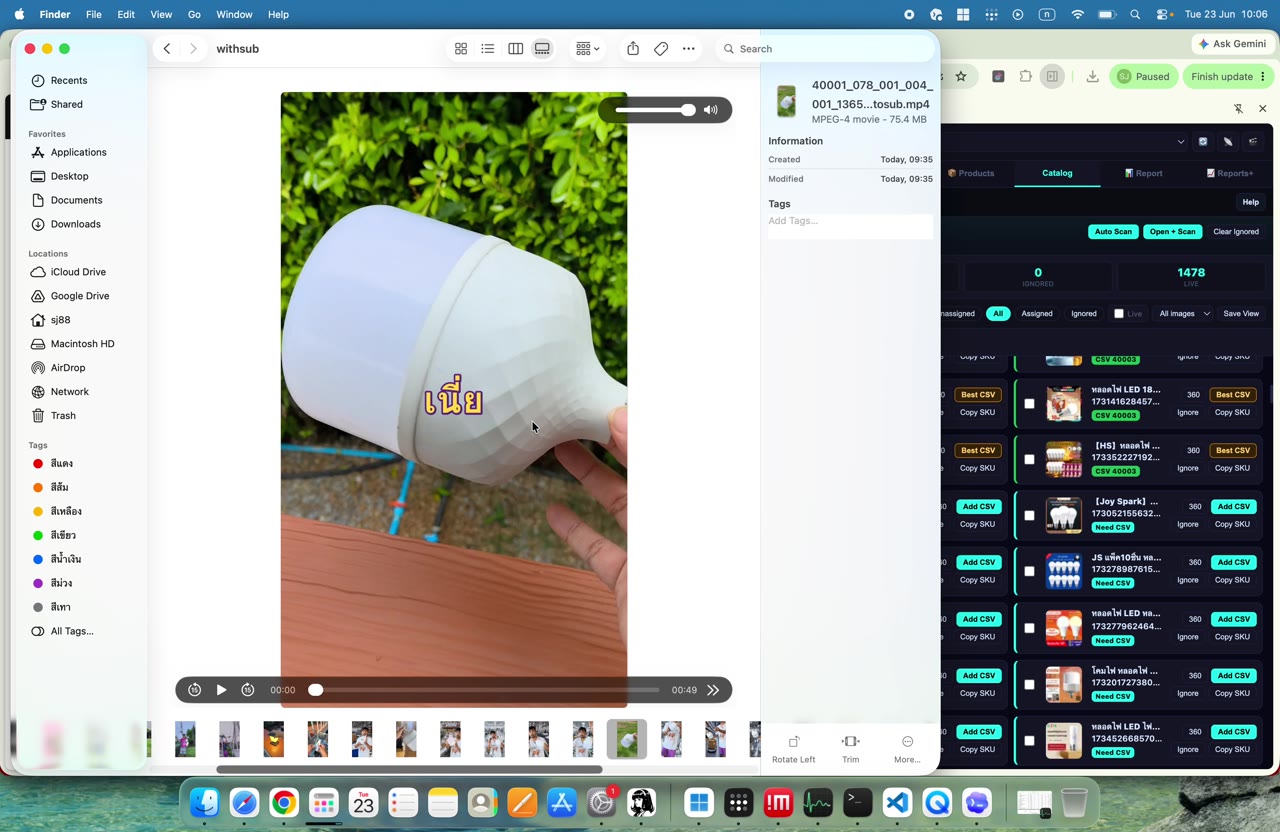
Task: Open the View menu
Action: click(161, 14)
